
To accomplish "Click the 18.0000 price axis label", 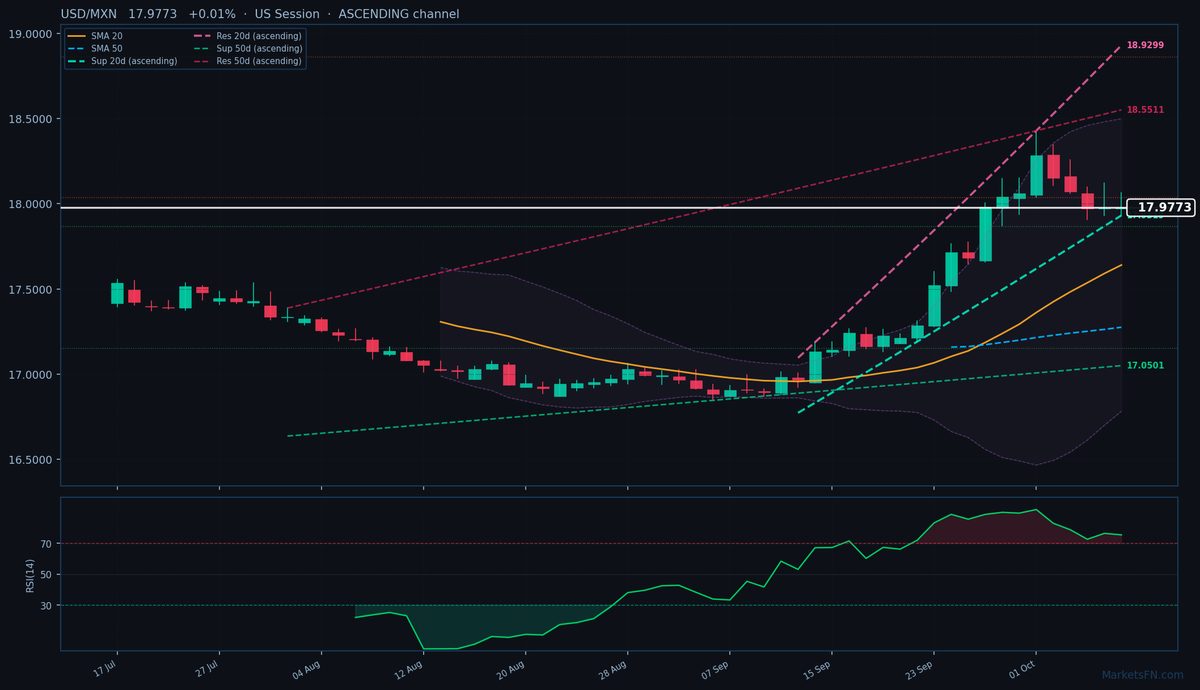I will coord(30,204).
